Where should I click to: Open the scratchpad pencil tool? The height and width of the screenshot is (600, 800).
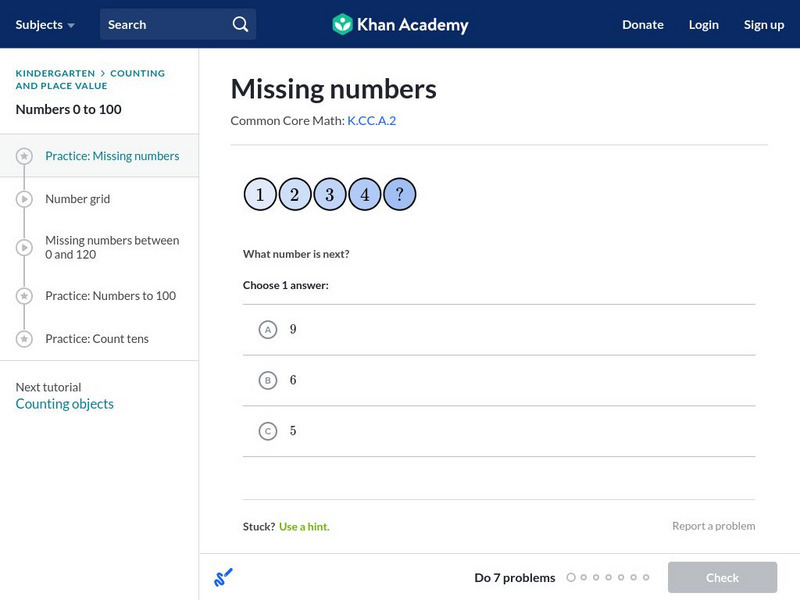tap(223, 577)
